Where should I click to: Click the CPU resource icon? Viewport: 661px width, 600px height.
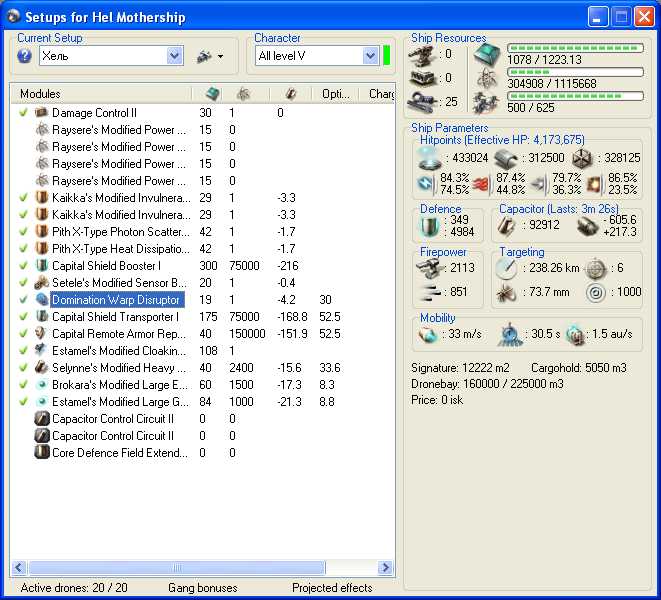pyautogui.click(x=487, y=54)
